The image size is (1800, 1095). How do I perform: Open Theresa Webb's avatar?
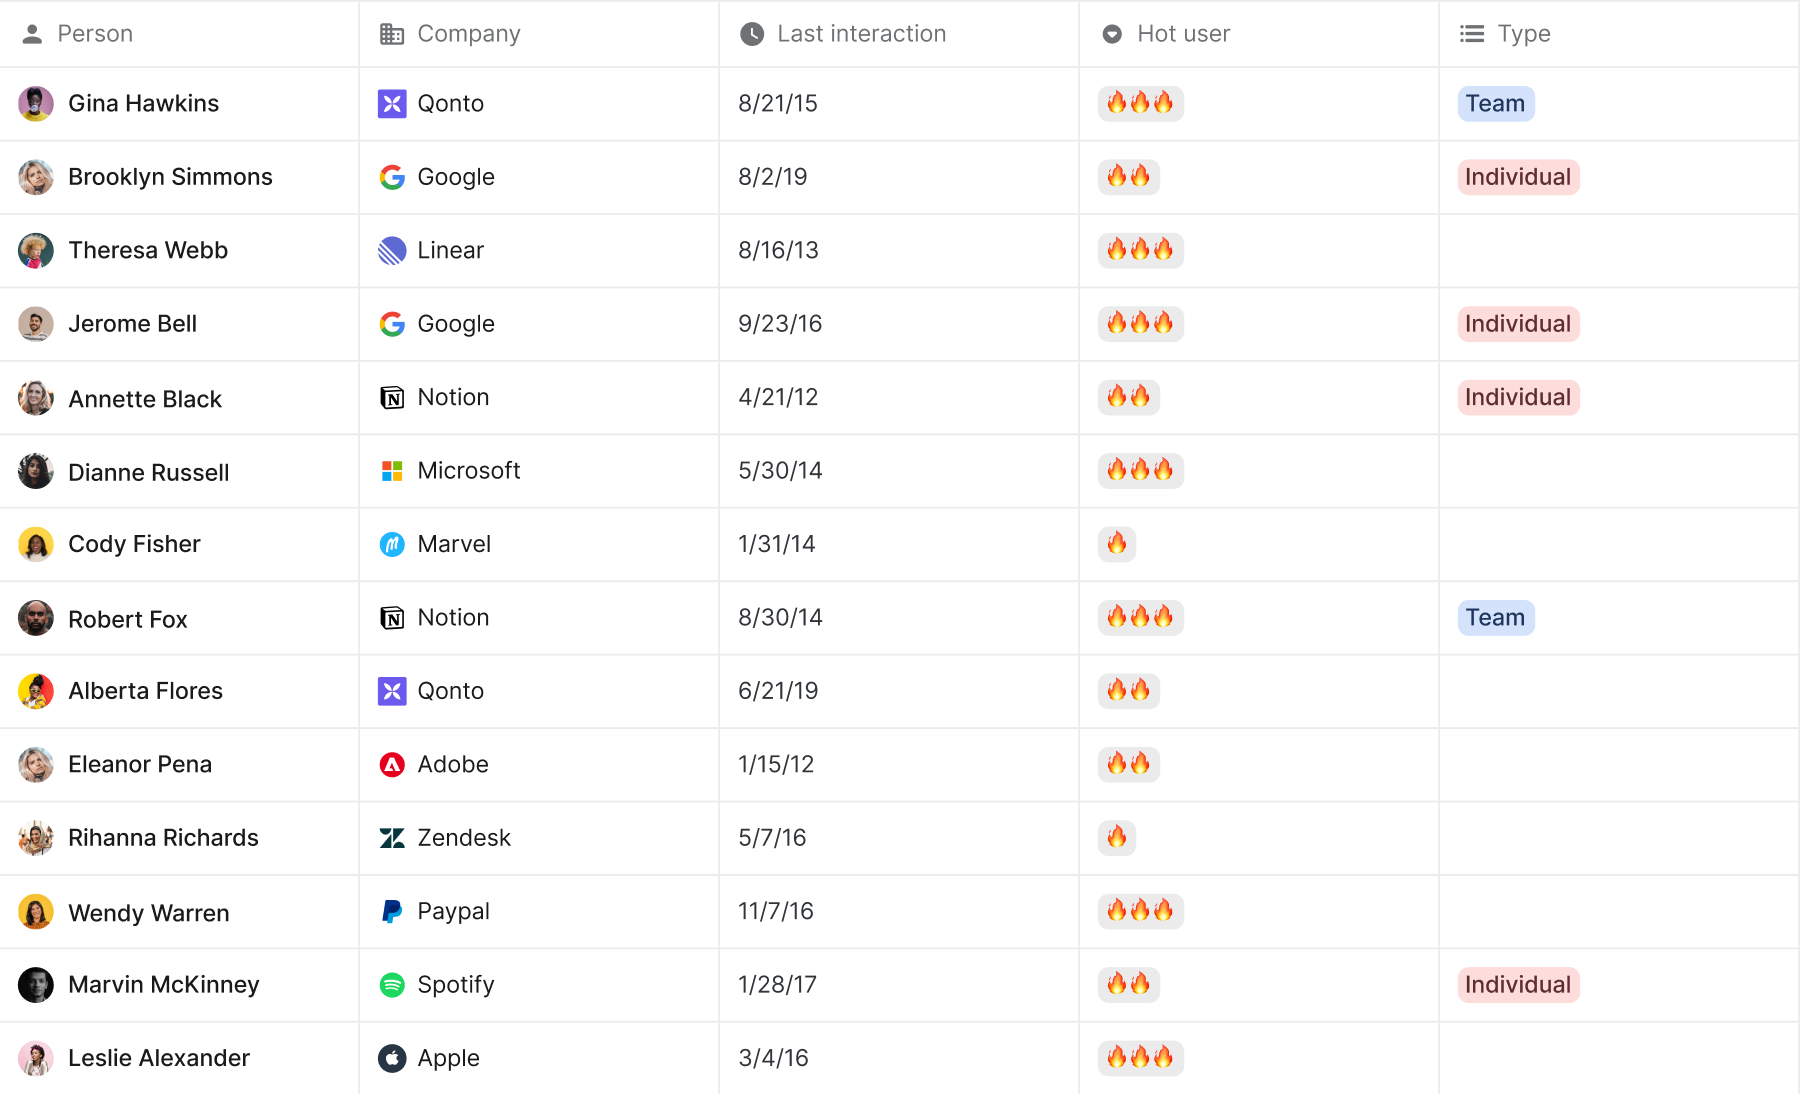(36, 251)
